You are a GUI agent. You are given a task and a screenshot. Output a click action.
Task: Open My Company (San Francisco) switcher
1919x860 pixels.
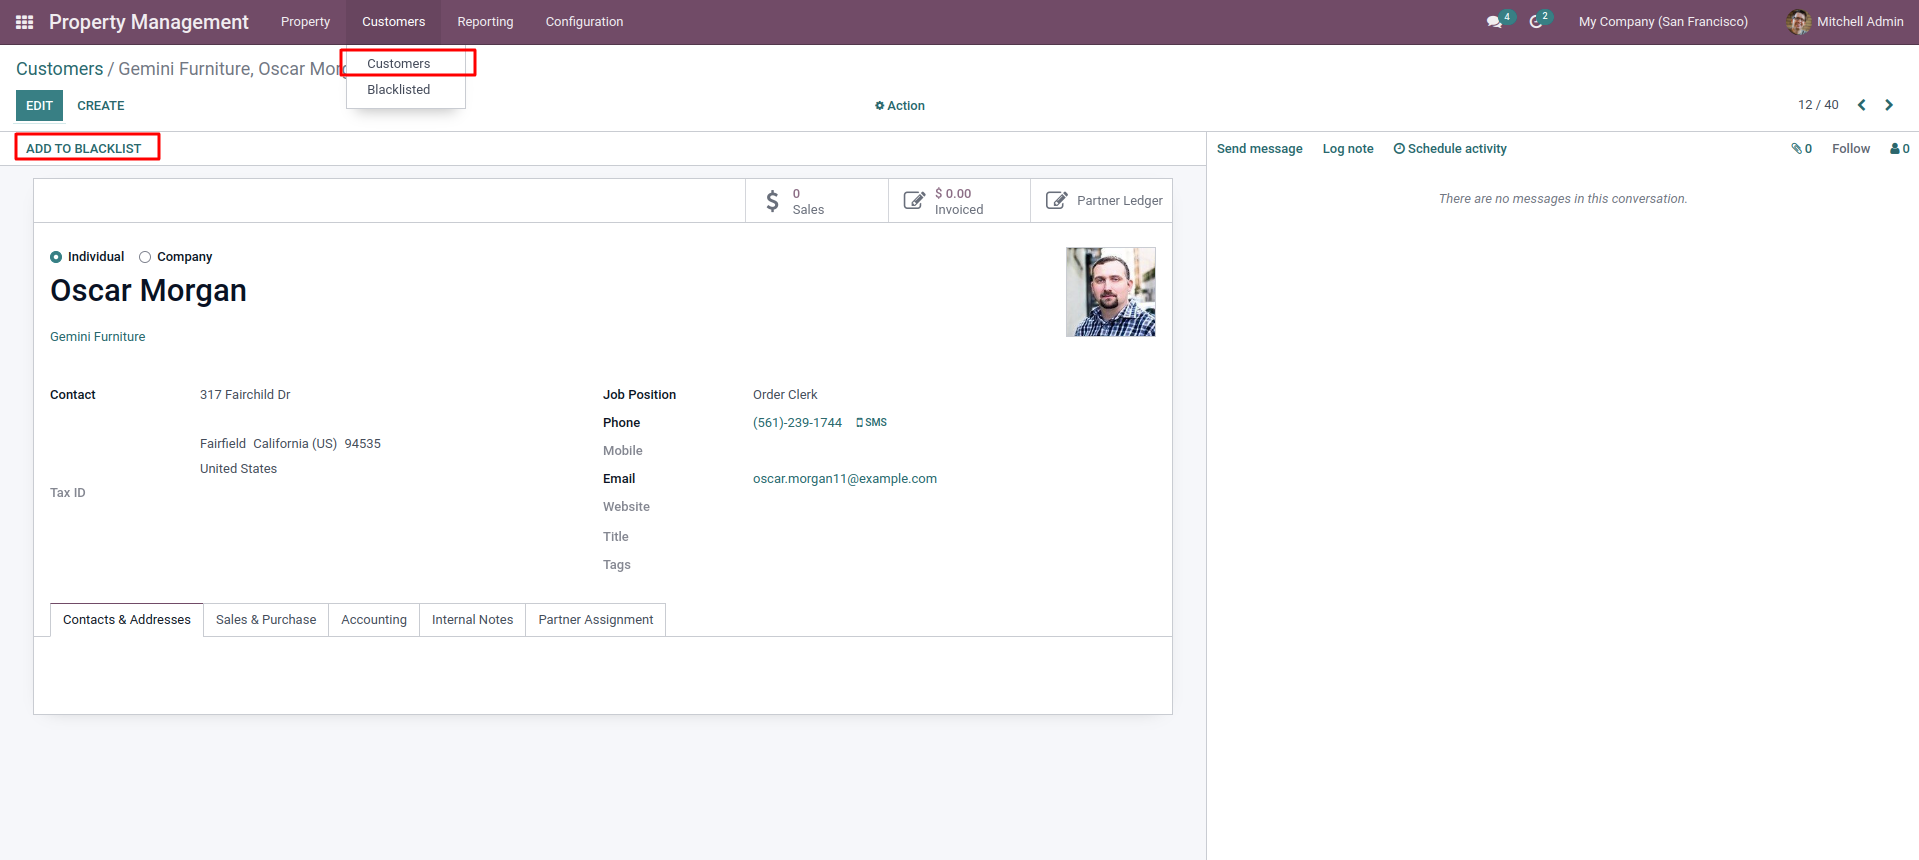coord(1663,22)
